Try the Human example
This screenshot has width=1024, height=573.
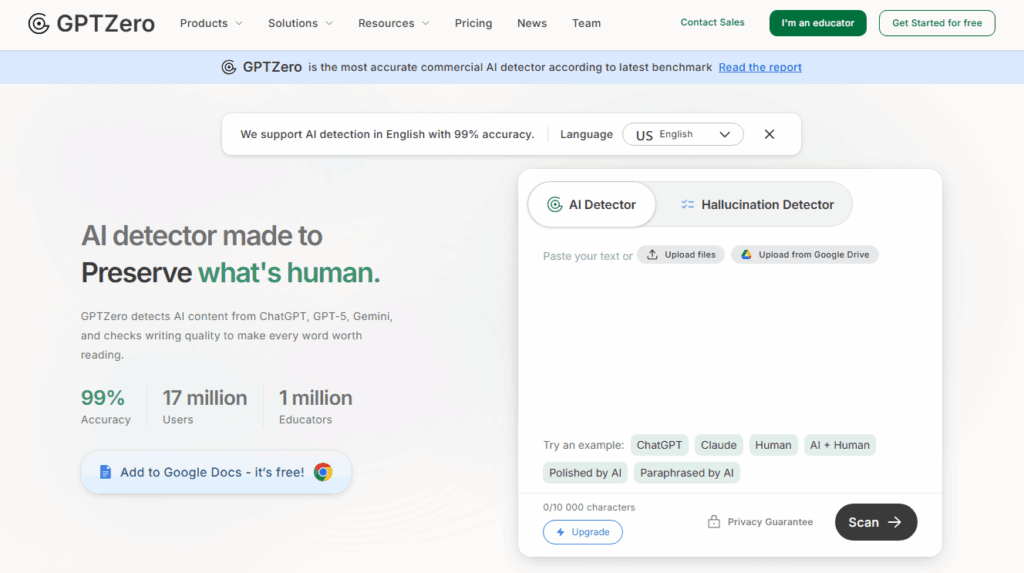pyautogui.click(x=773, y=445)
